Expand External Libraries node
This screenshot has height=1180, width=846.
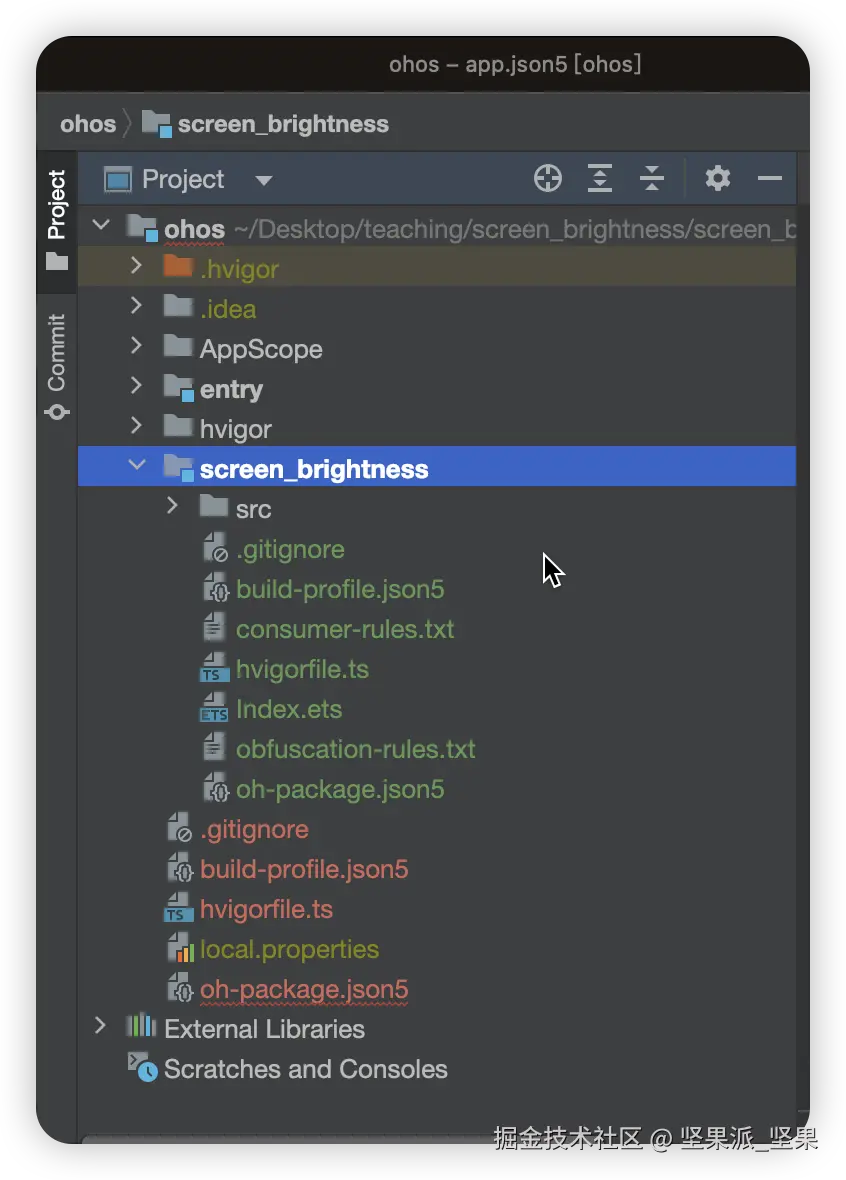[100, 1027]
